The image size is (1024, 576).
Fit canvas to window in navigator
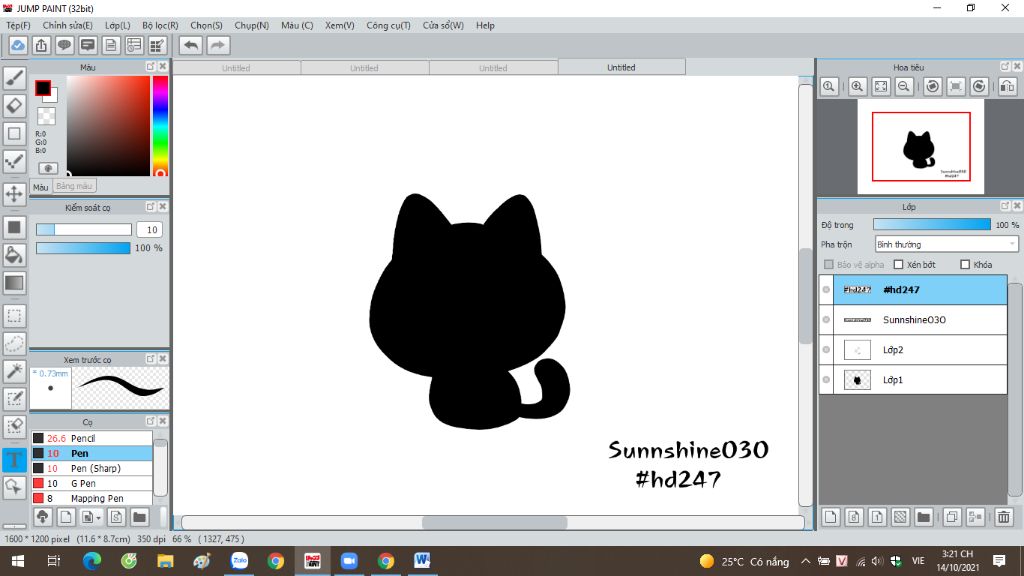pos(881,86)
